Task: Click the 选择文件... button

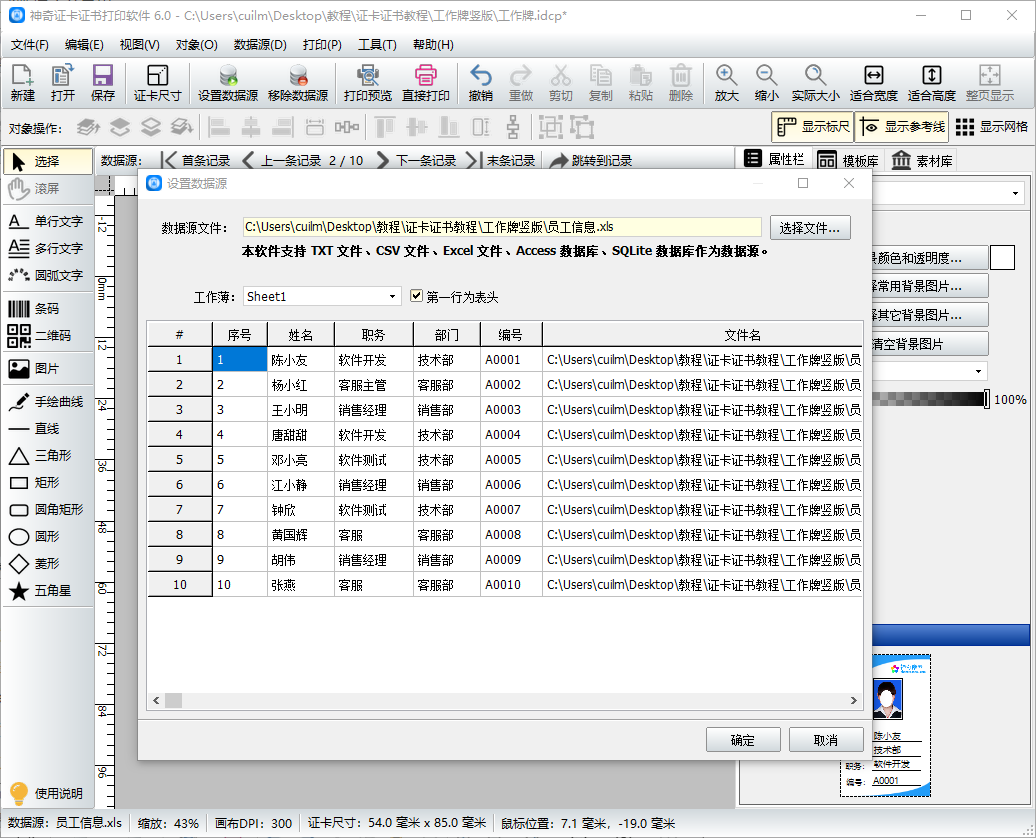Action: (x=810, y=228)
